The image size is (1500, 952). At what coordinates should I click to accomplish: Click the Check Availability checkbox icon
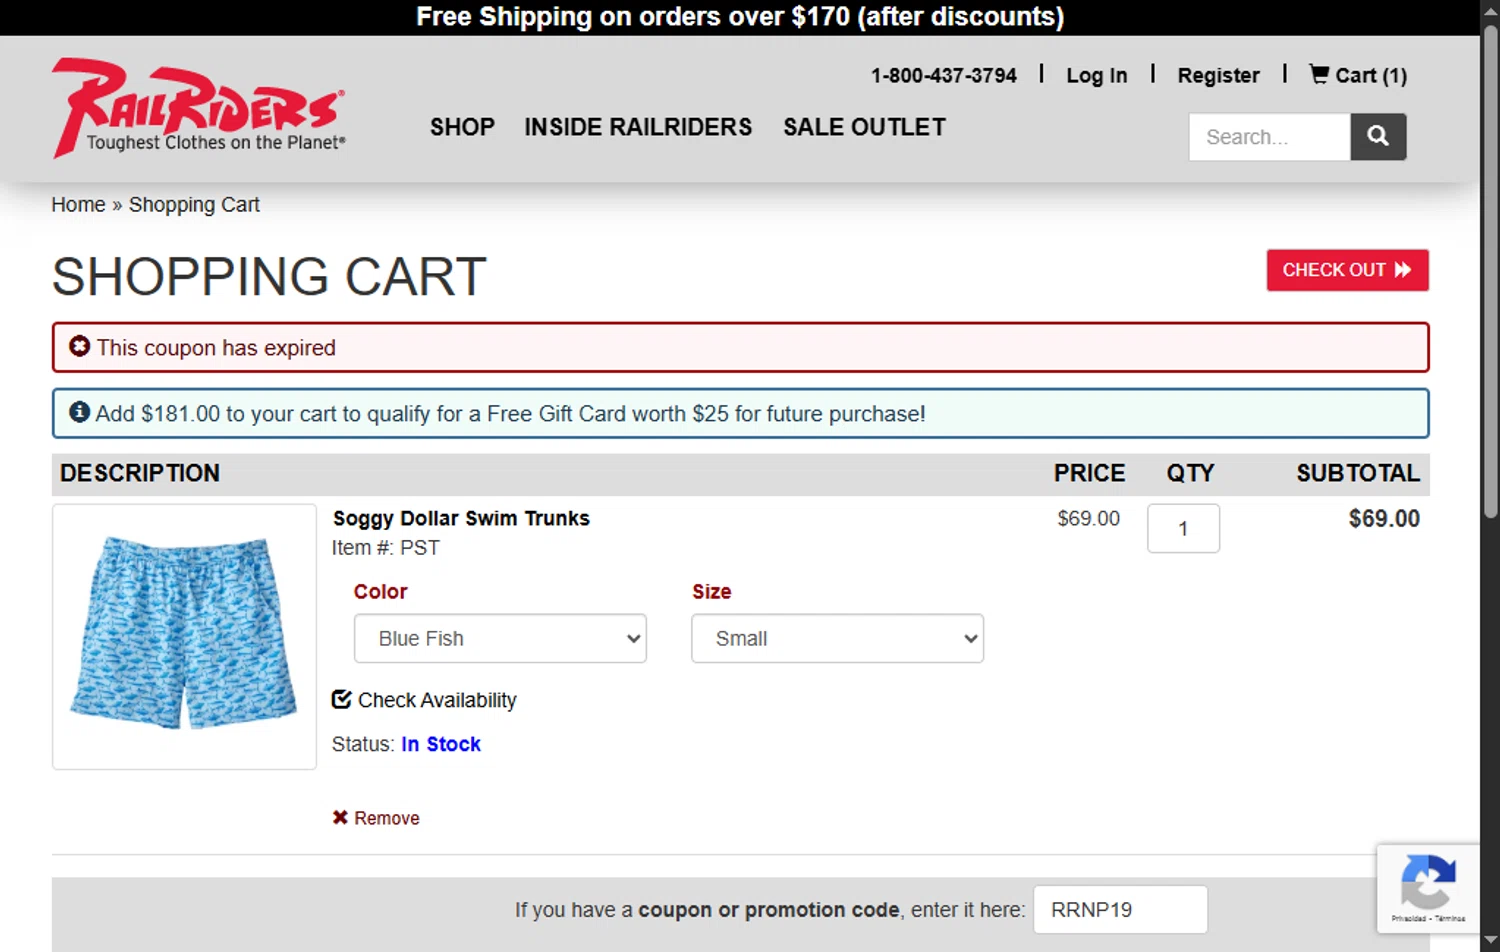[x=342, y=699]
